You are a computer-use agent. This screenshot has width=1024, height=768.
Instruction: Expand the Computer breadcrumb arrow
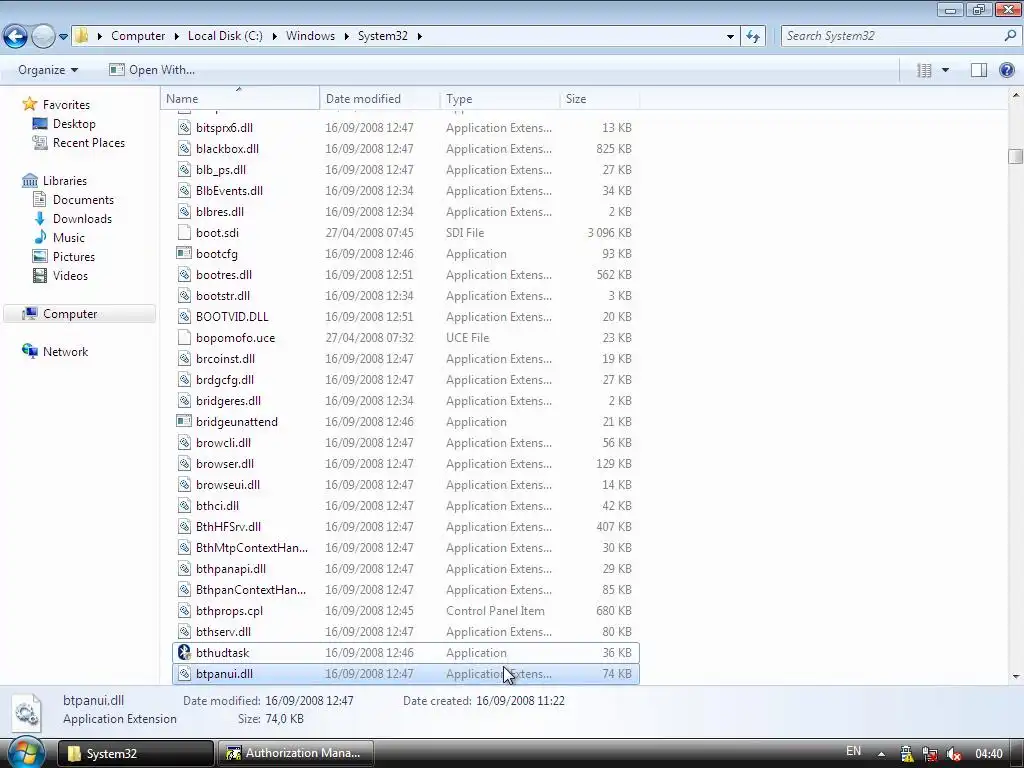[x=176, y=36]
